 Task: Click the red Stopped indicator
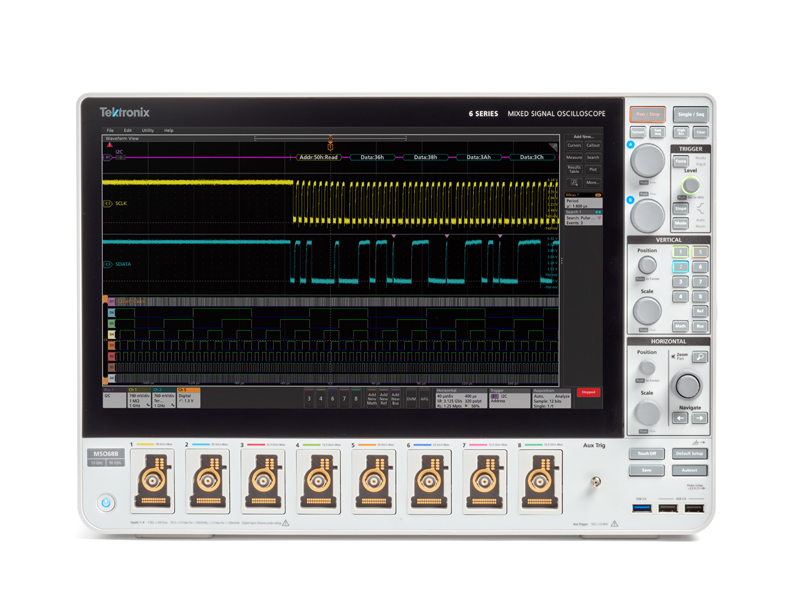(588, 392)
